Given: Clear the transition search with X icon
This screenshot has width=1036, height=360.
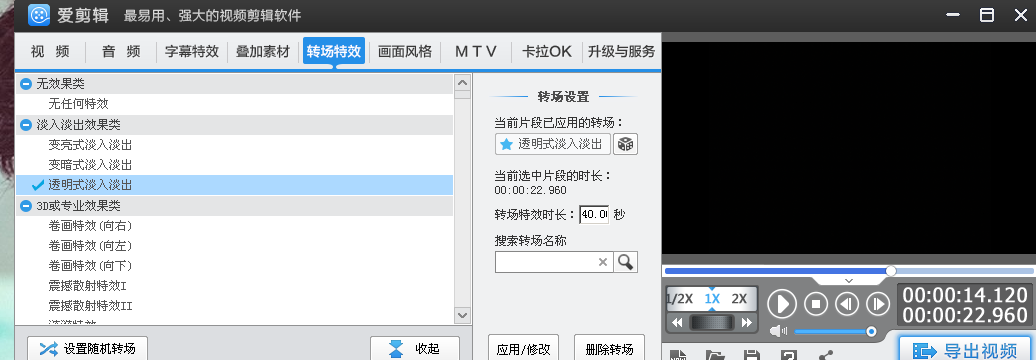Looking at the screenshot, I should (603, 262).
